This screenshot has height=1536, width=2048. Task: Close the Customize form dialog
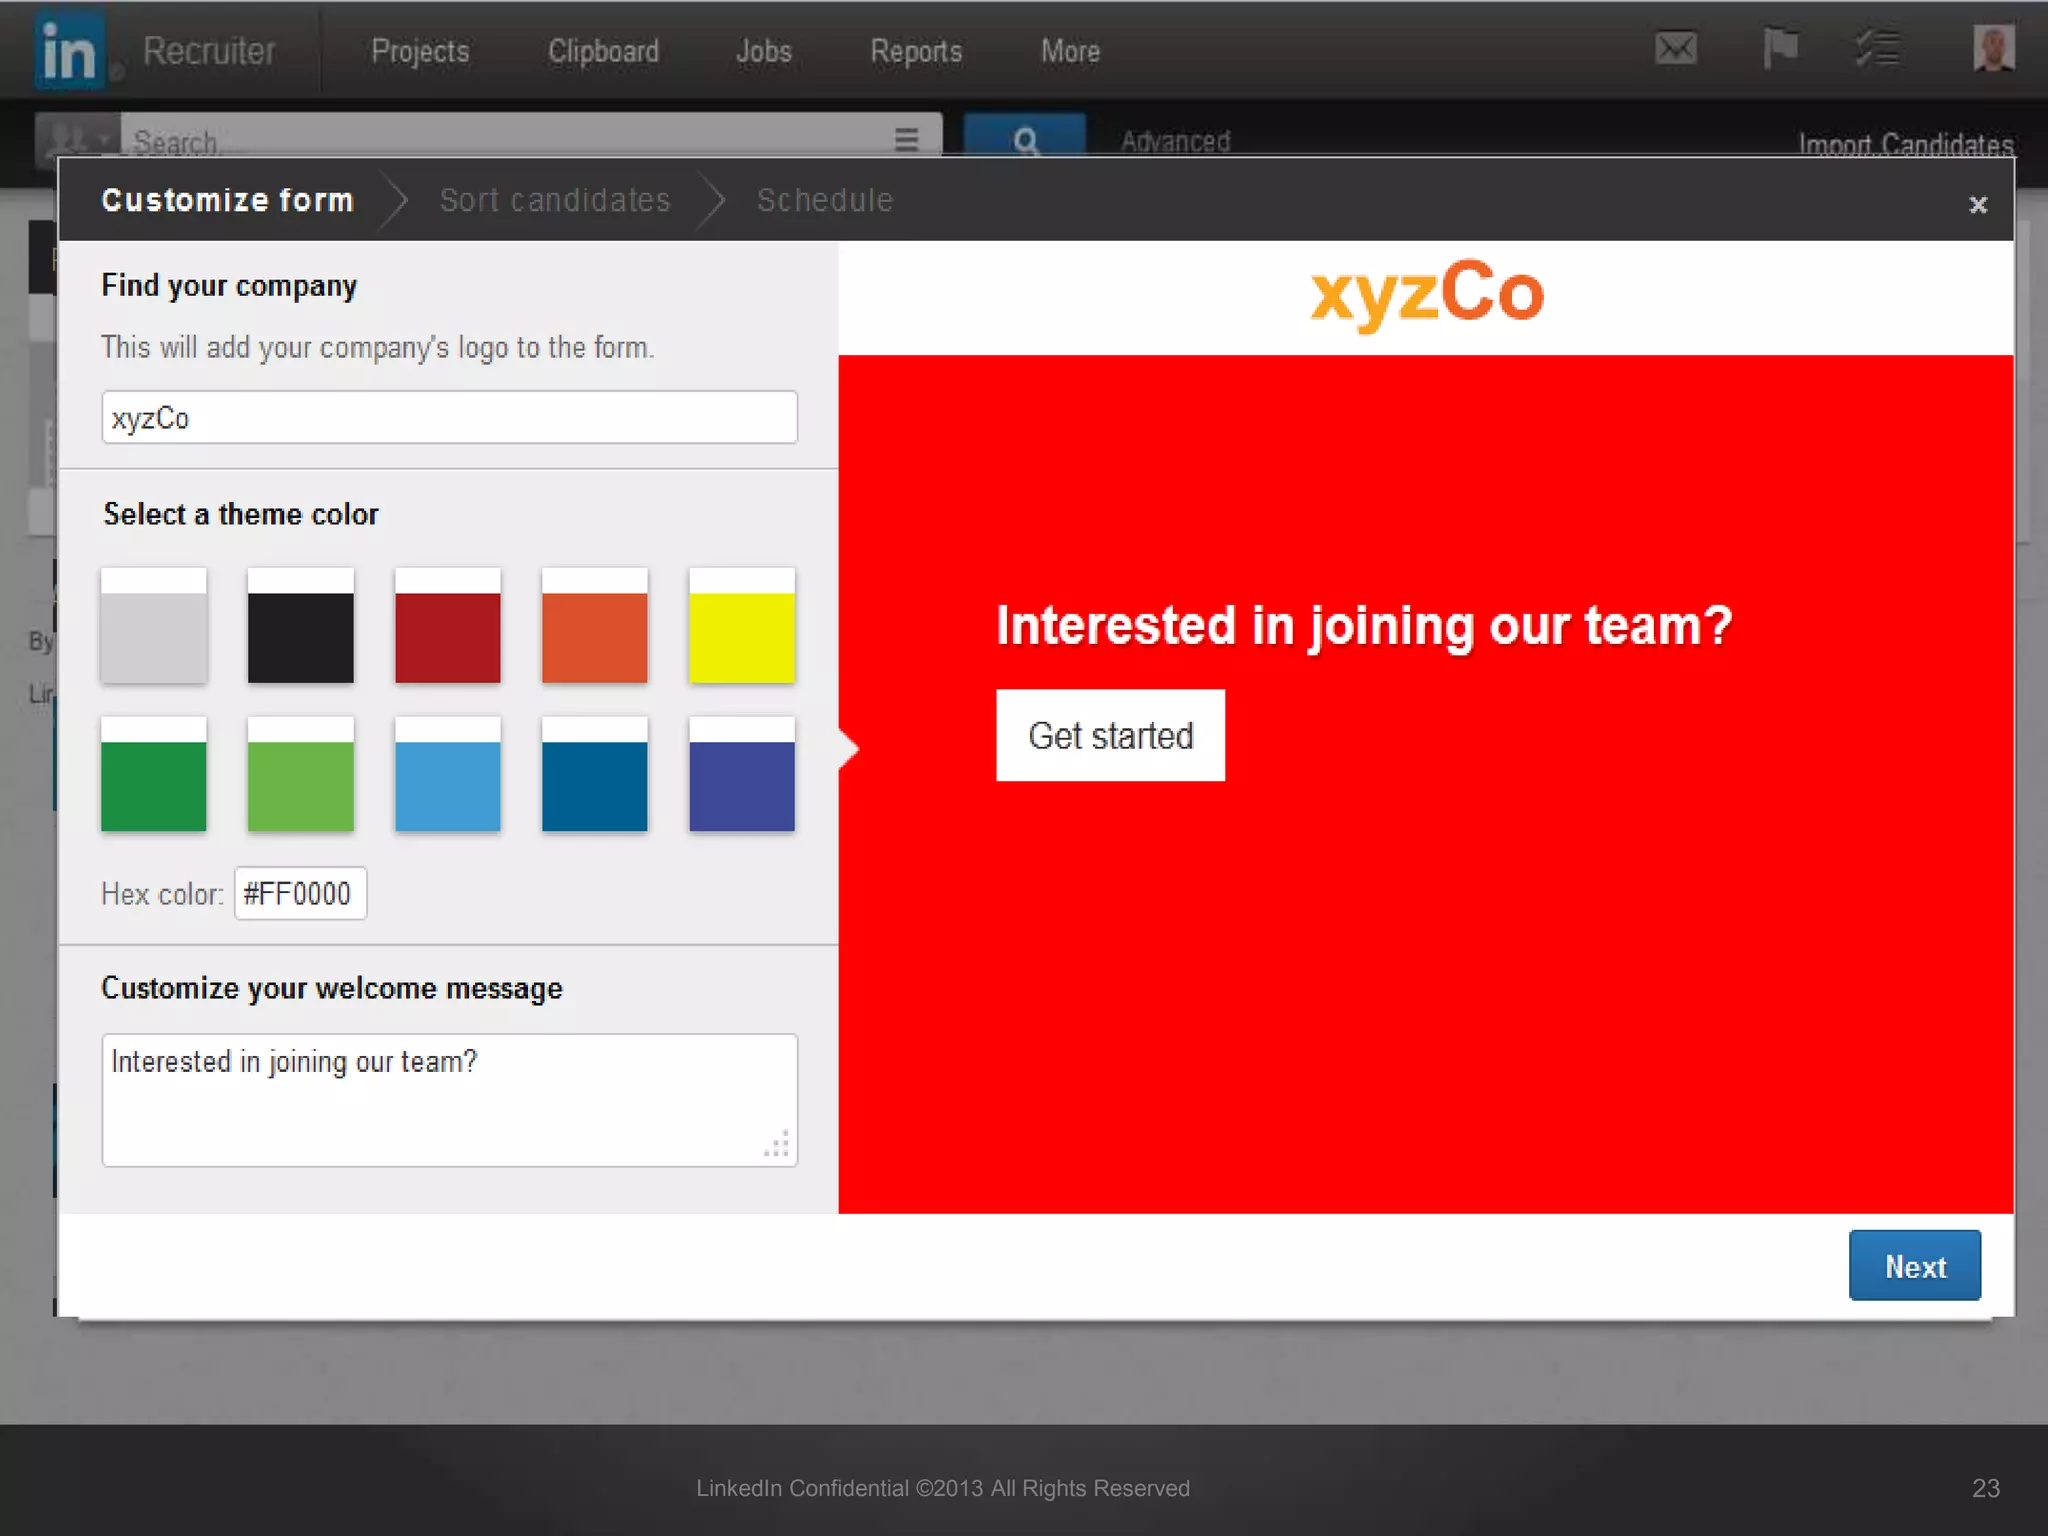click(1977, 205)
